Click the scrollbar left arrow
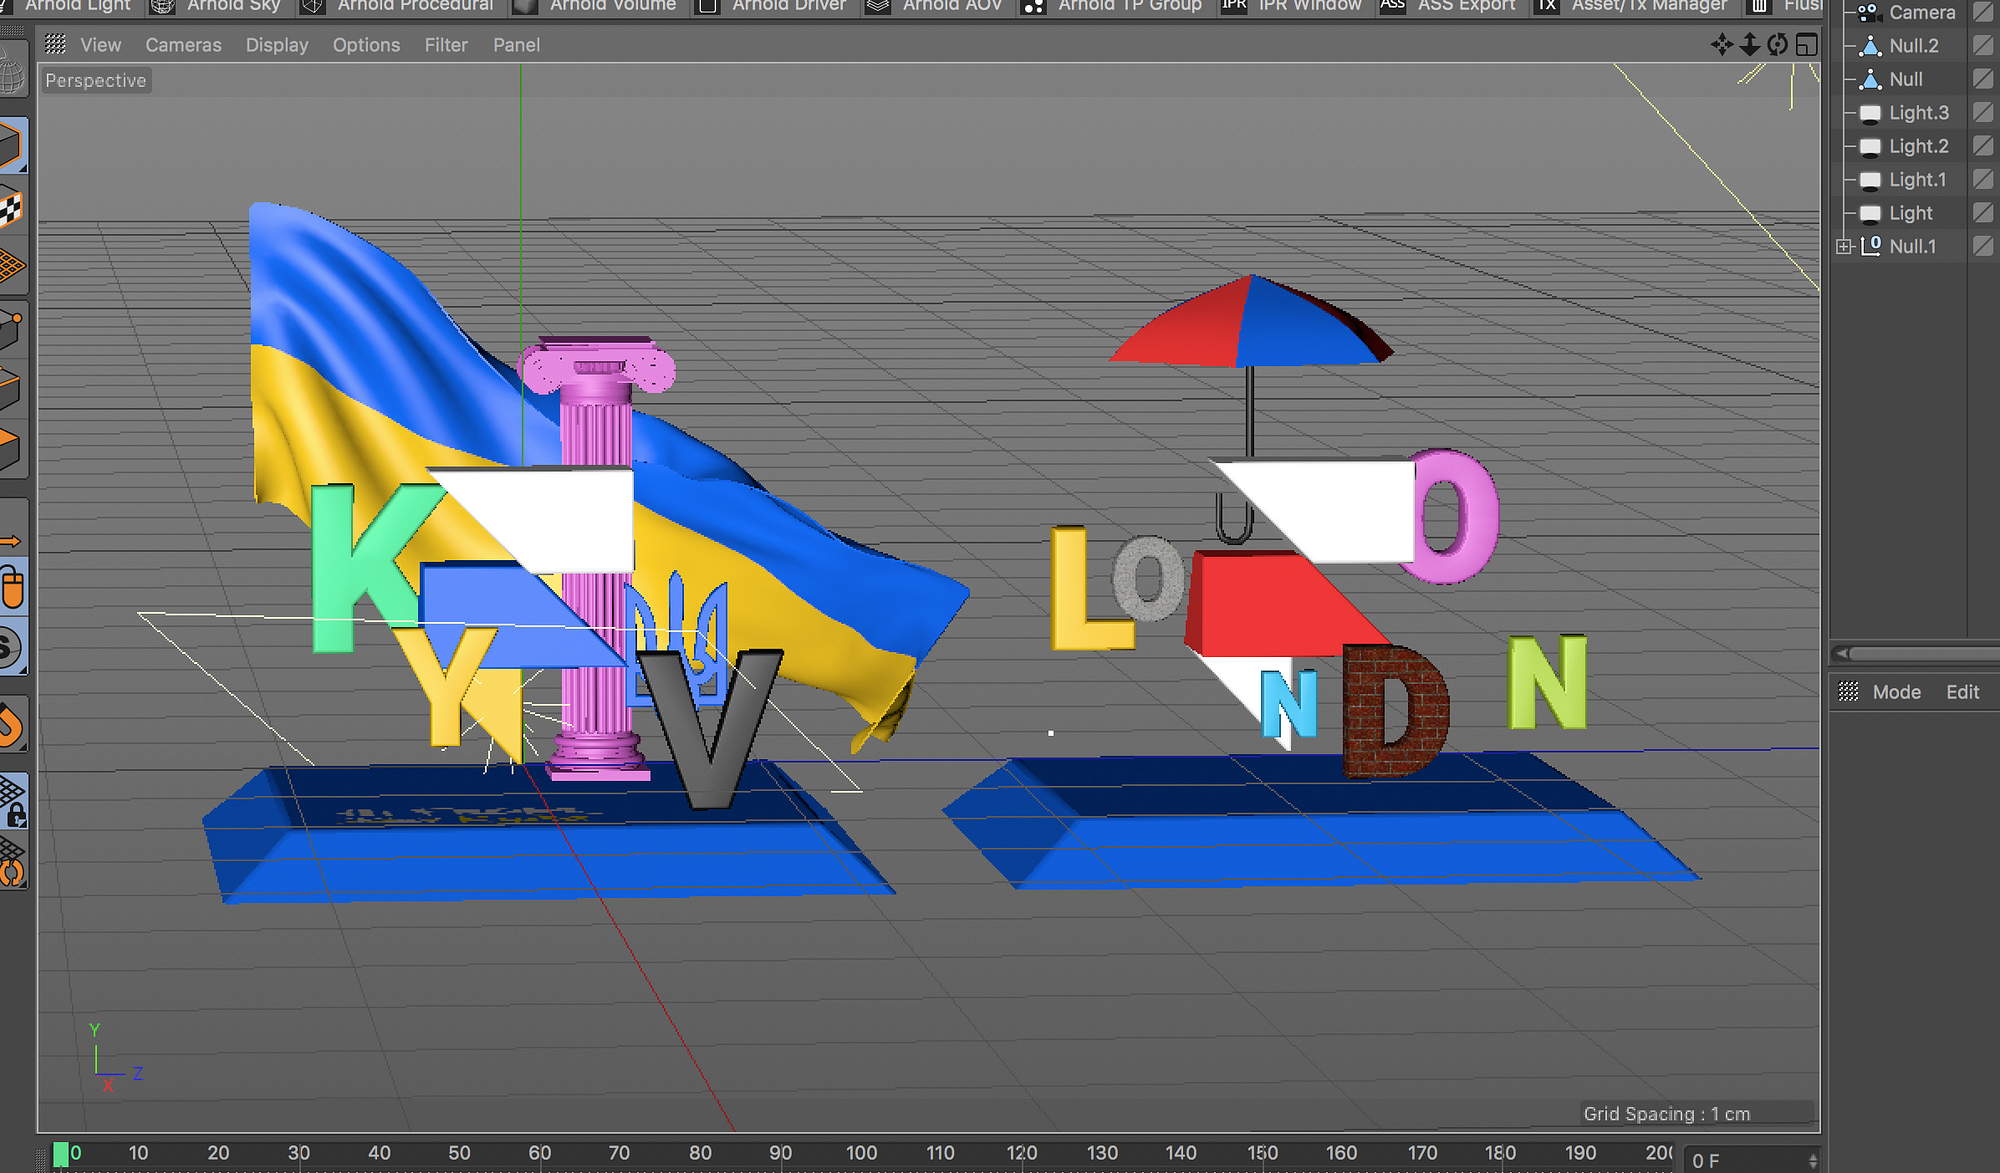This screenshot has width=2000, height=1173. coord(1840,653)
